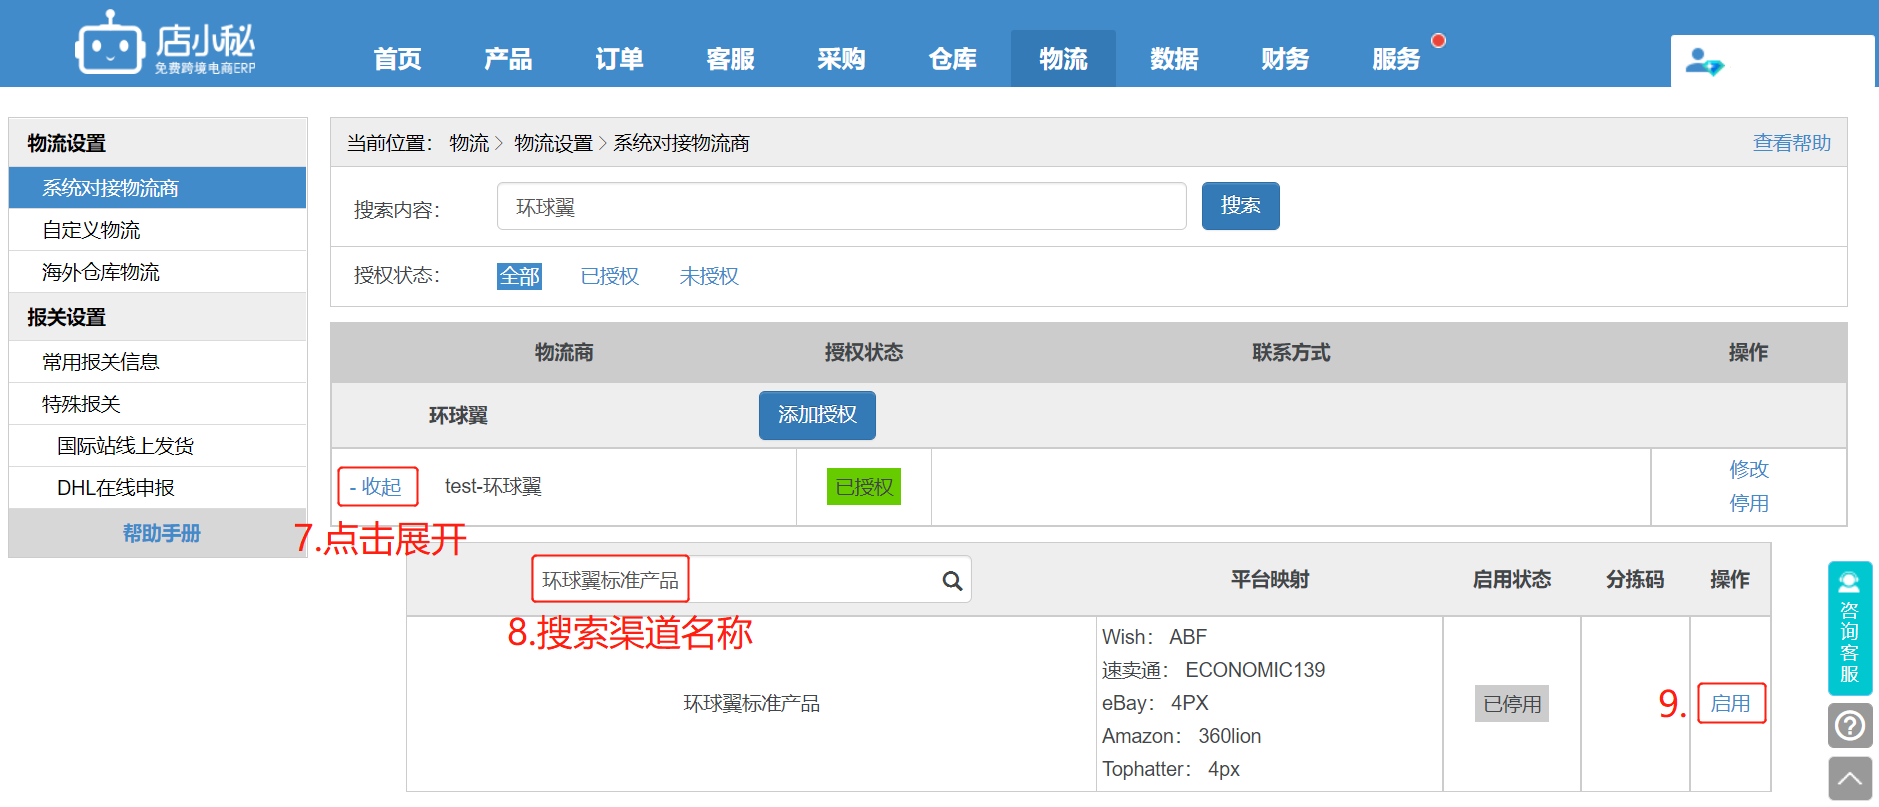
Task: Click the 分拣码 column header
Action: (x=1635, y=579)
